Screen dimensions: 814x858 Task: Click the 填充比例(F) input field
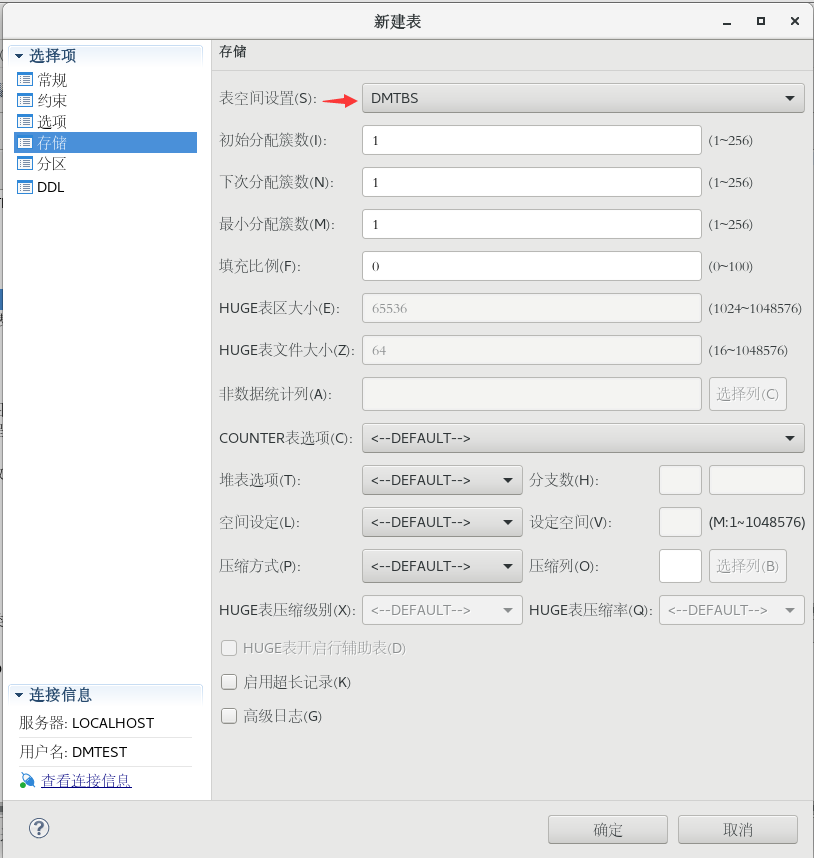coord(532,266)
